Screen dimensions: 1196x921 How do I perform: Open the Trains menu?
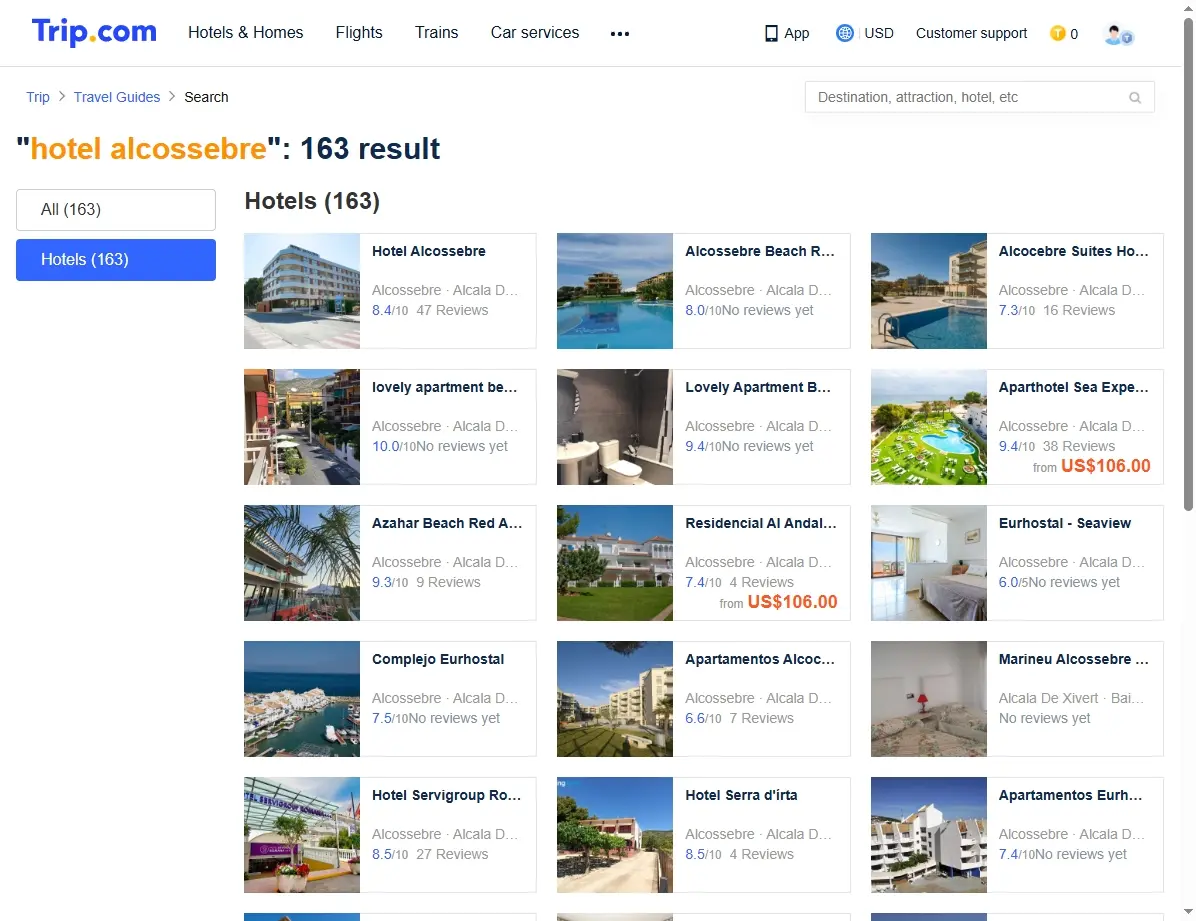(x=436, y=33)
